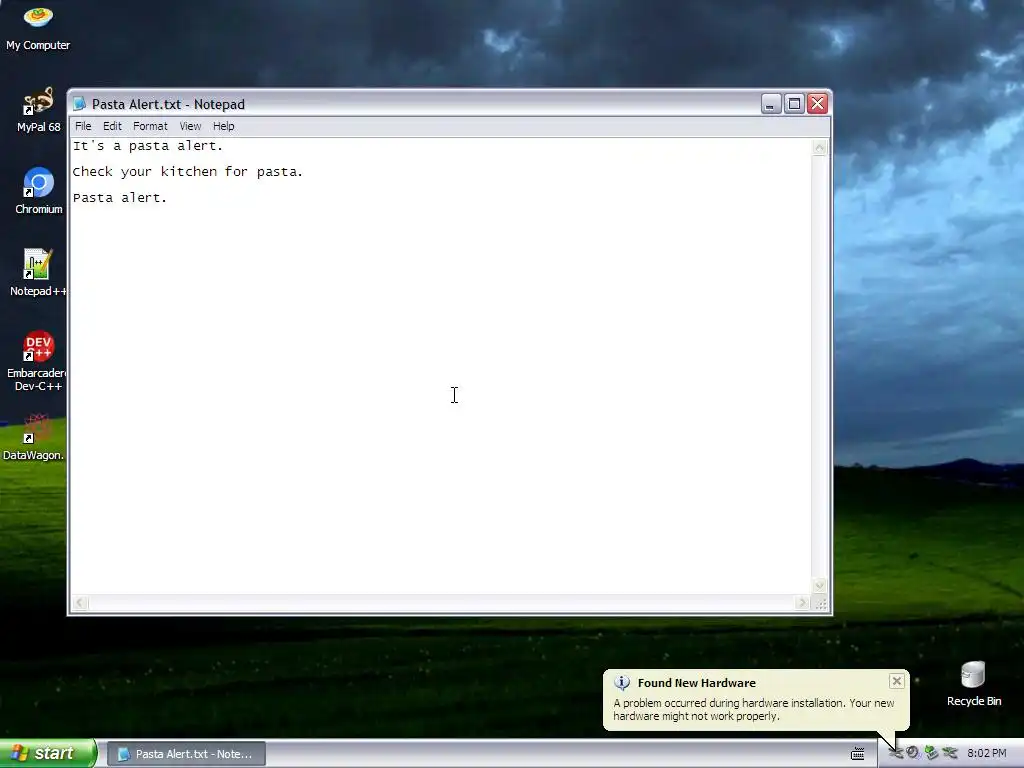The image size is (1024, 768).
Task: Open the Format menu in Notepad
Action: [x=150, y=126]
